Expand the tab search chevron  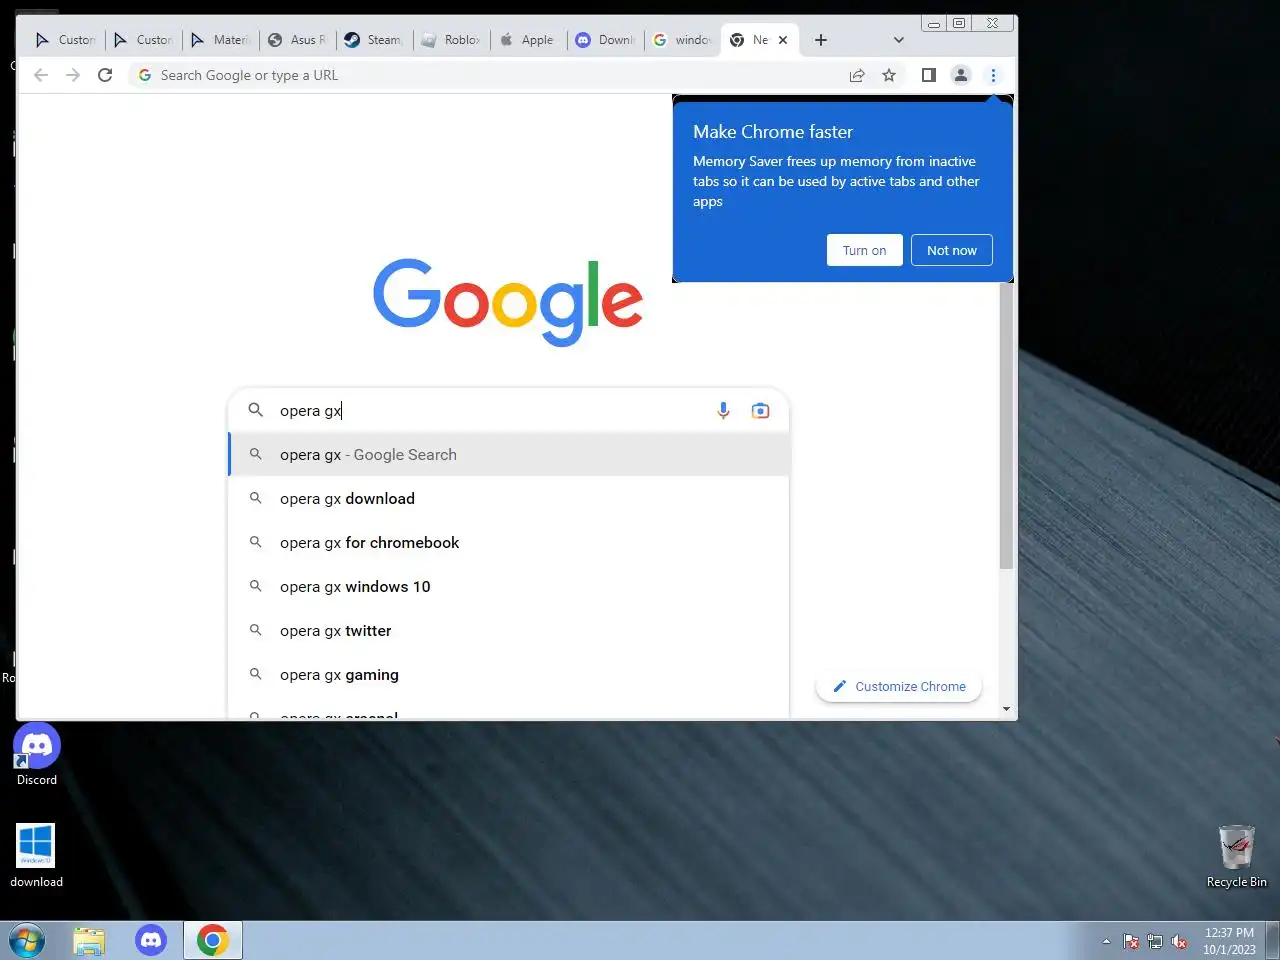click(x=899, y=40)
